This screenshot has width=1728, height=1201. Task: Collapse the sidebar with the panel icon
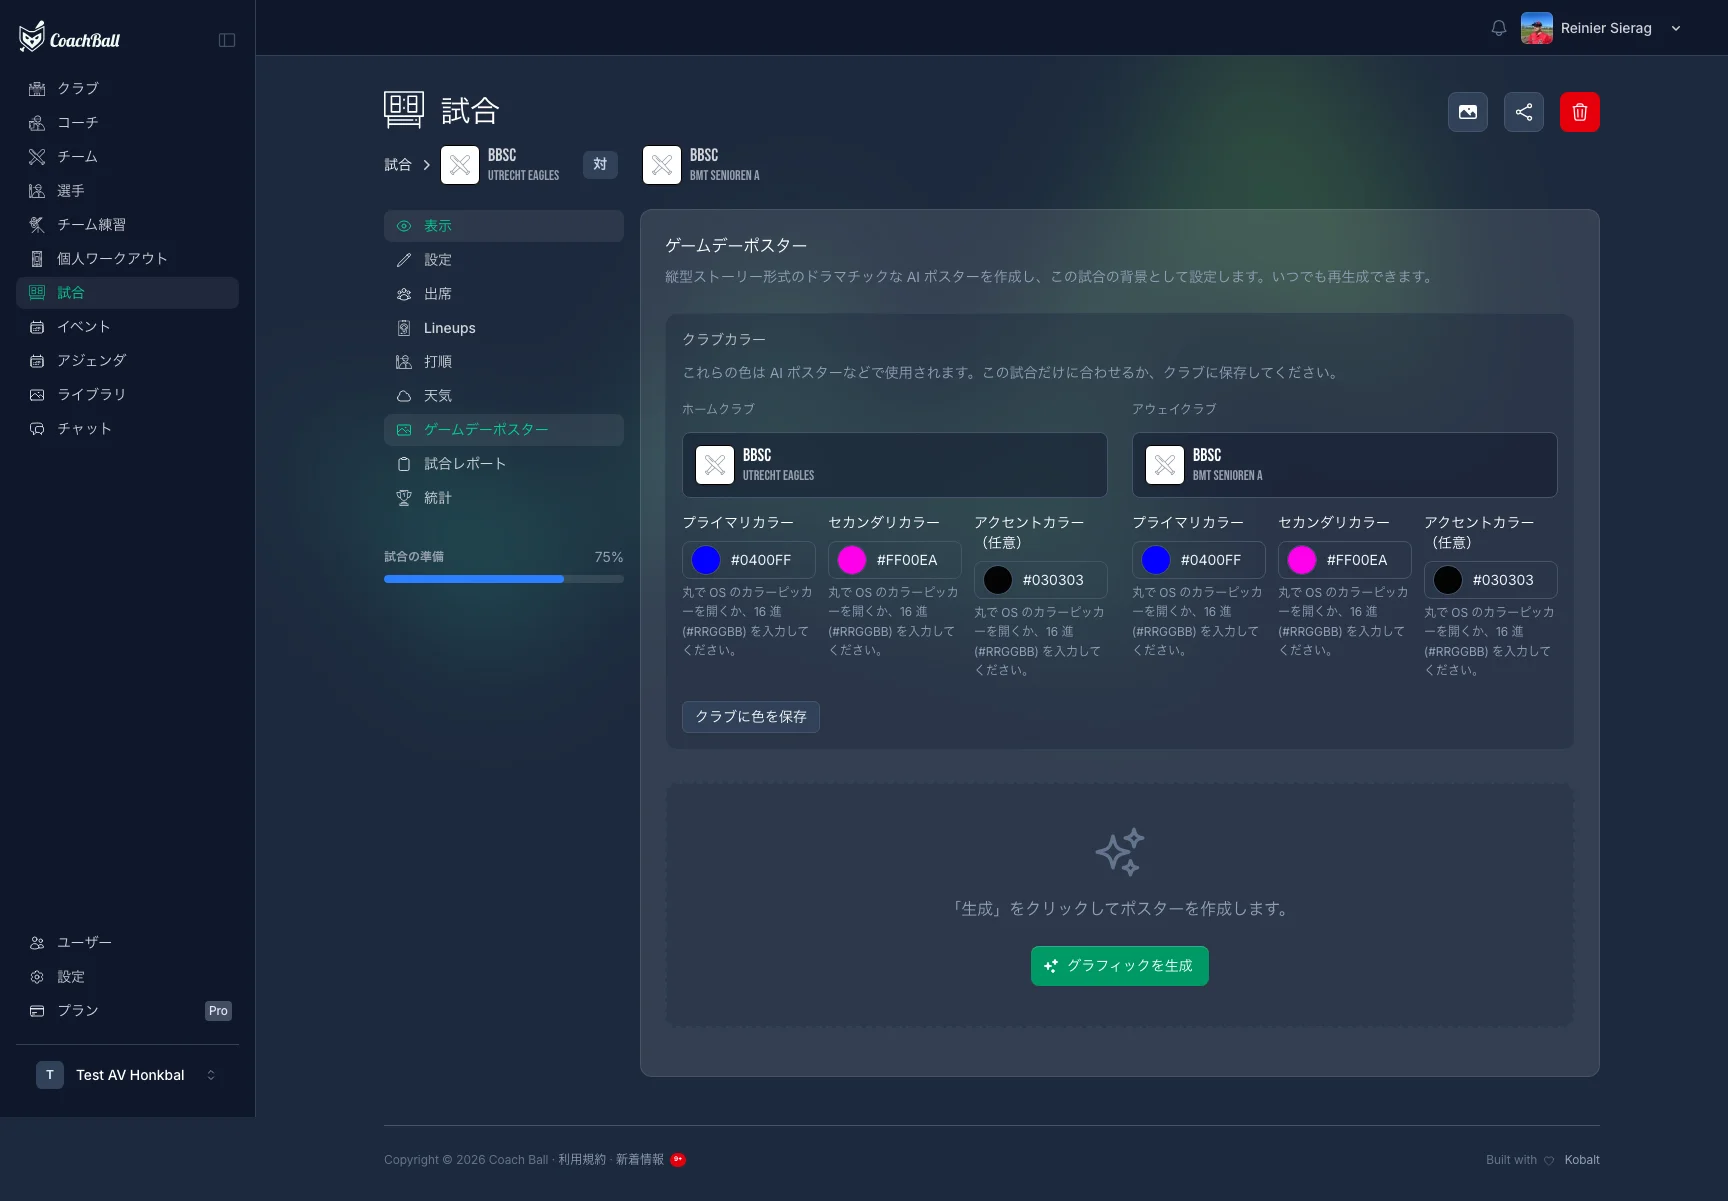click(x=227, y=40)
